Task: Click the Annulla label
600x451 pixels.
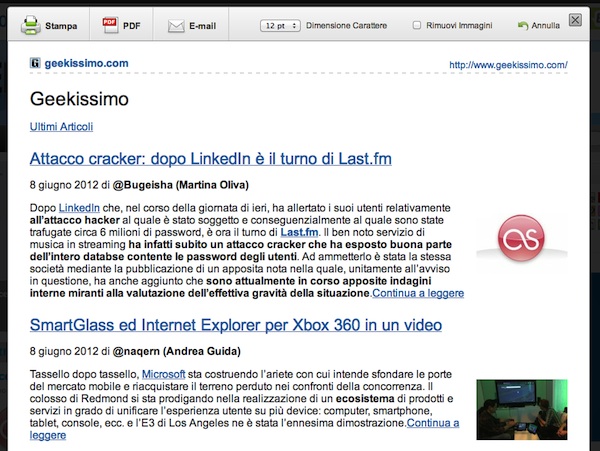Action: tap(546, 26)
